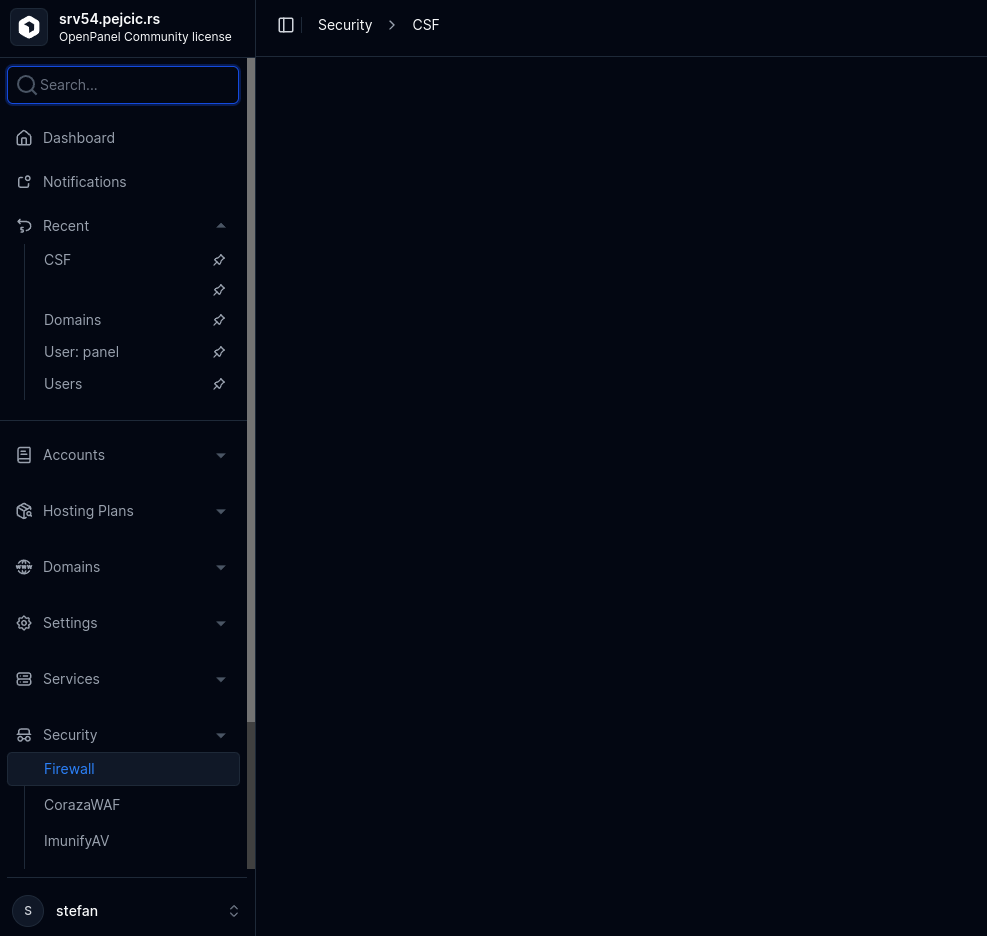Click the OpenPanel hexagon logo
The image size is (987, 936).
point(29,27)
